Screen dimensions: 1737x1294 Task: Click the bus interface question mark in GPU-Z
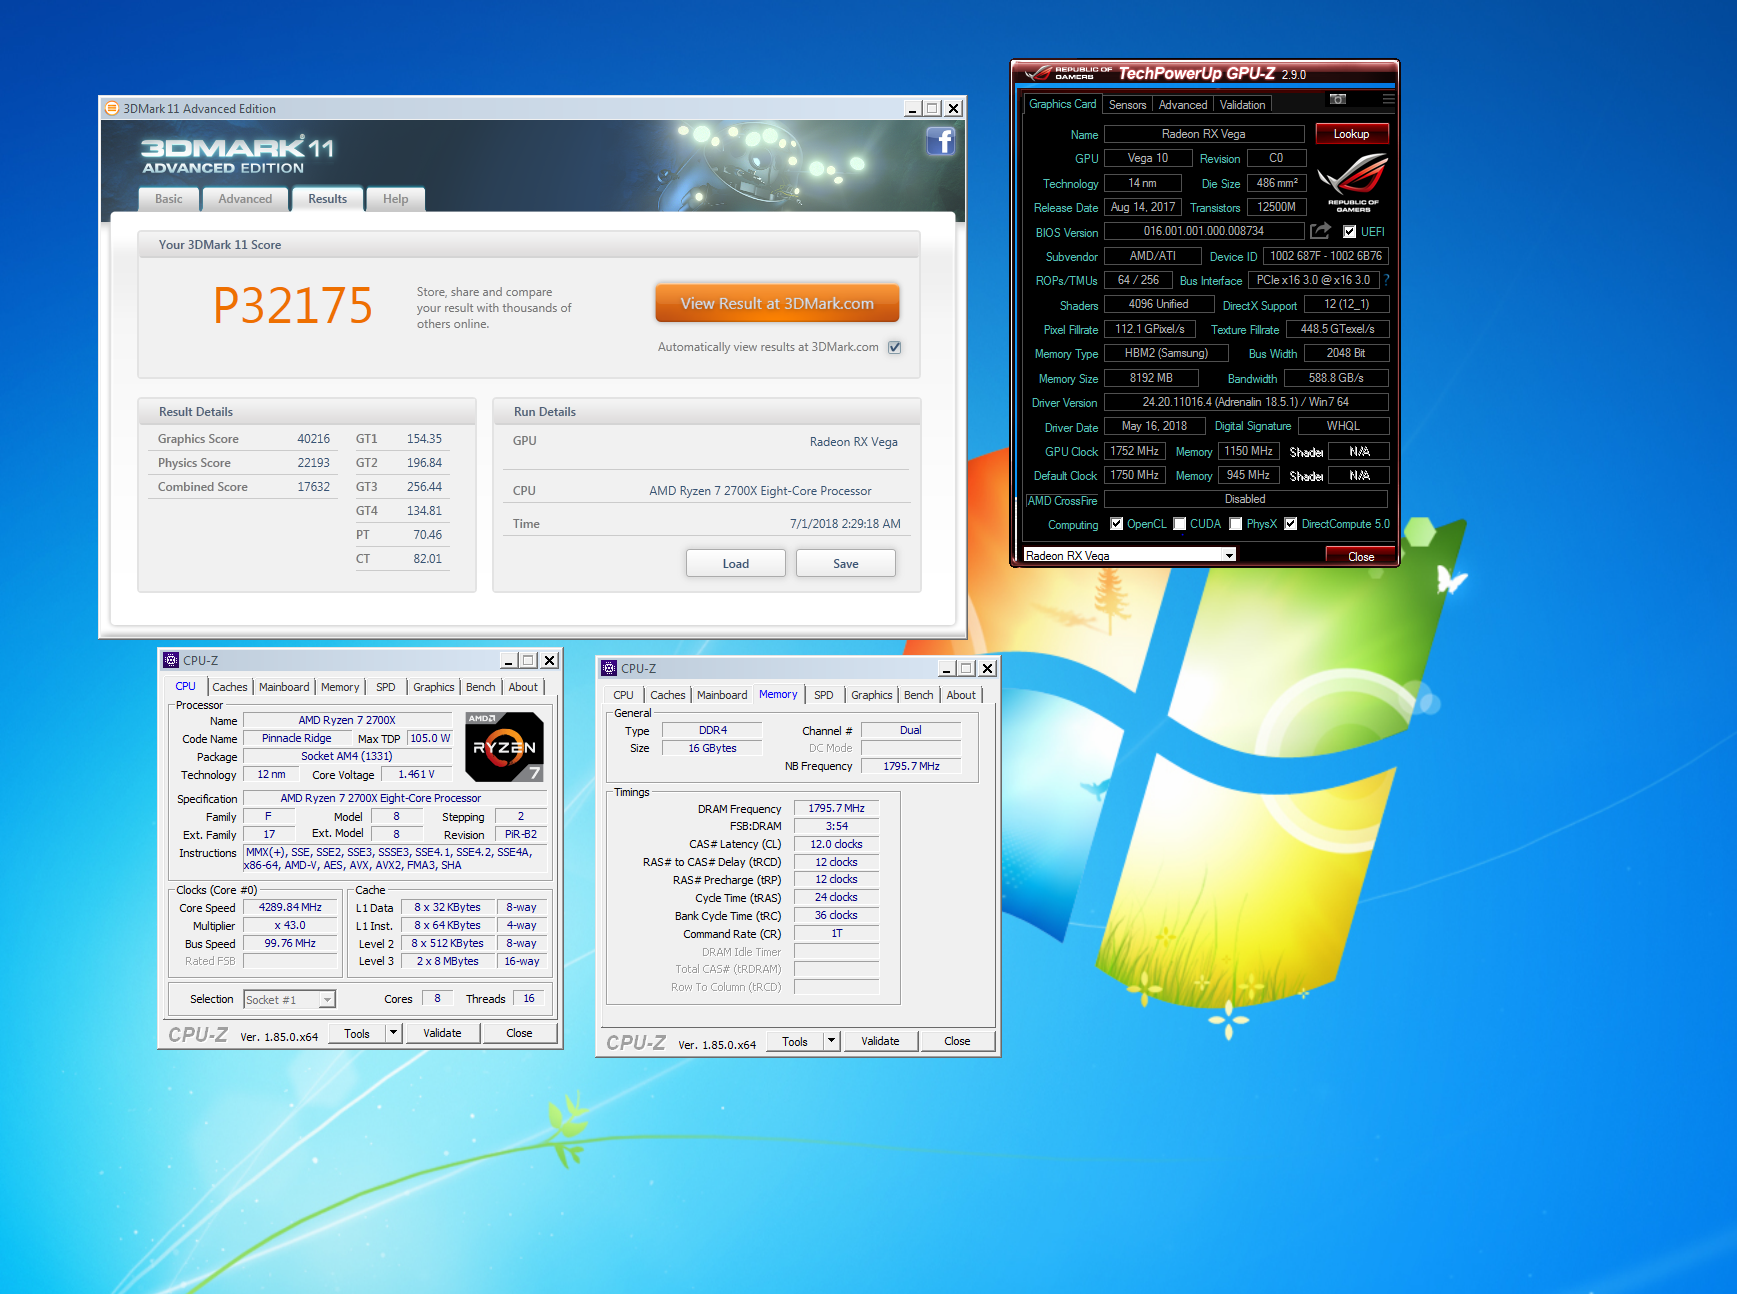[x=1387, y=280]
